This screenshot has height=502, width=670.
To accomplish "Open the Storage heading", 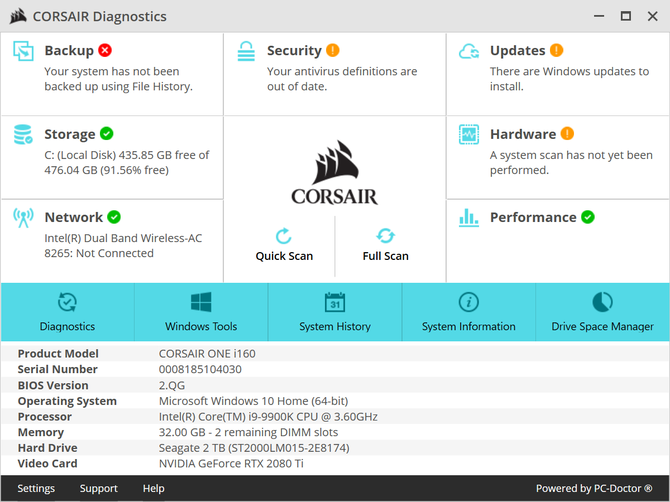I will click(x=70, y=134).
